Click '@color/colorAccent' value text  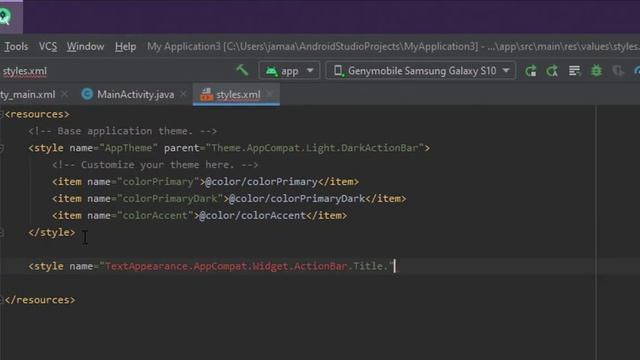pyautogui.click(x=252, y=216)
